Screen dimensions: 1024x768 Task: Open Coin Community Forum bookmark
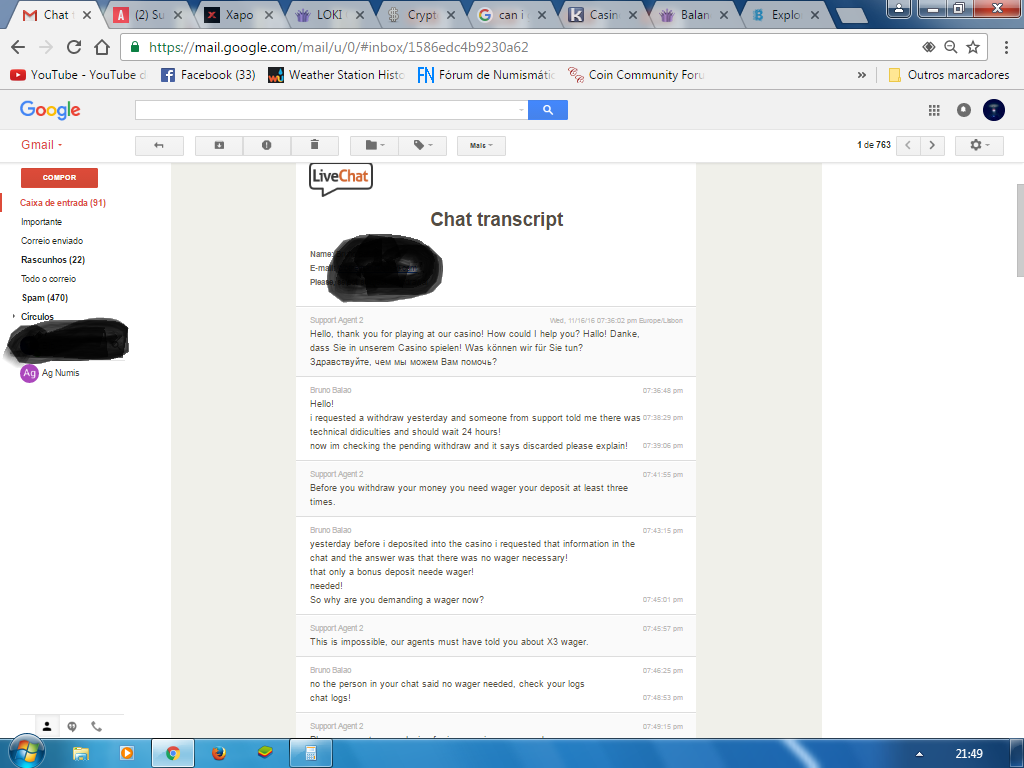(x=636, y=75)
